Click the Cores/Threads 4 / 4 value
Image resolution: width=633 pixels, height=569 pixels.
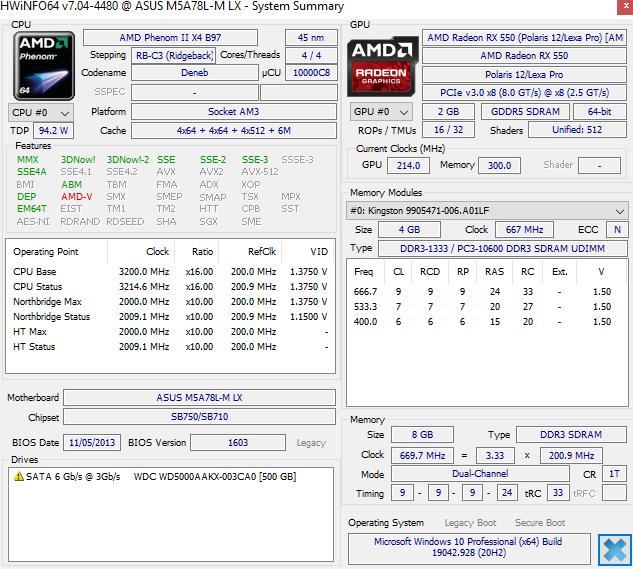(311, 55)
